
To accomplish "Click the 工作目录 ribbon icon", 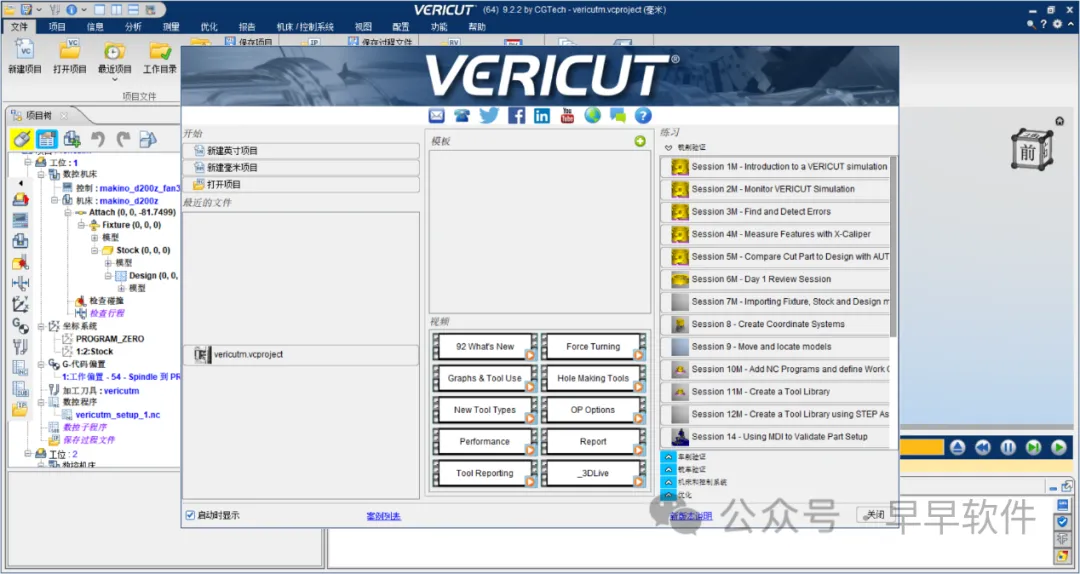I will coord(160,50).
